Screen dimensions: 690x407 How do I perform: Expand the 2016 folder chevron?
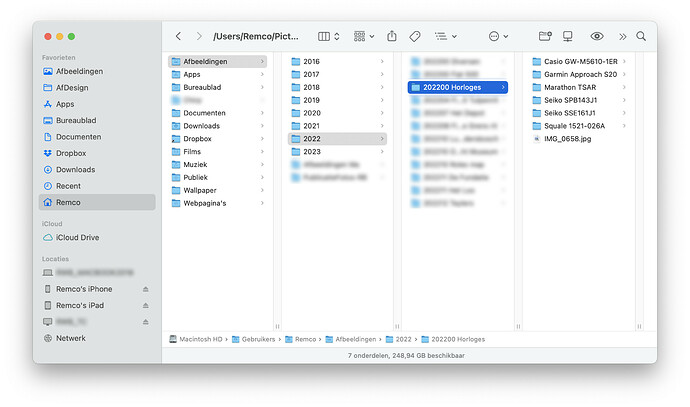tap(382, 62)
